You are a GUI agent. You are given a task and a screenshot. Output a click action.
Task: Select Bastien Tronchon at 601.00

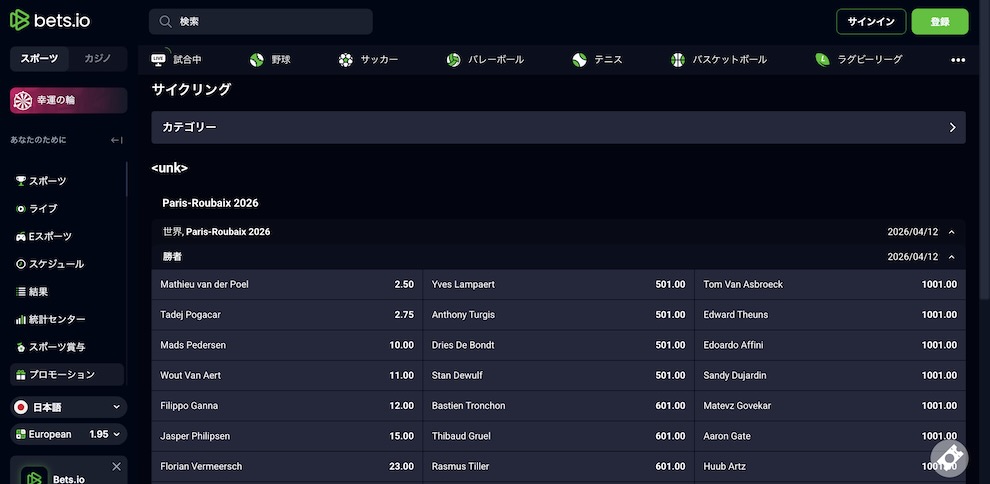(x=559, y=406)
